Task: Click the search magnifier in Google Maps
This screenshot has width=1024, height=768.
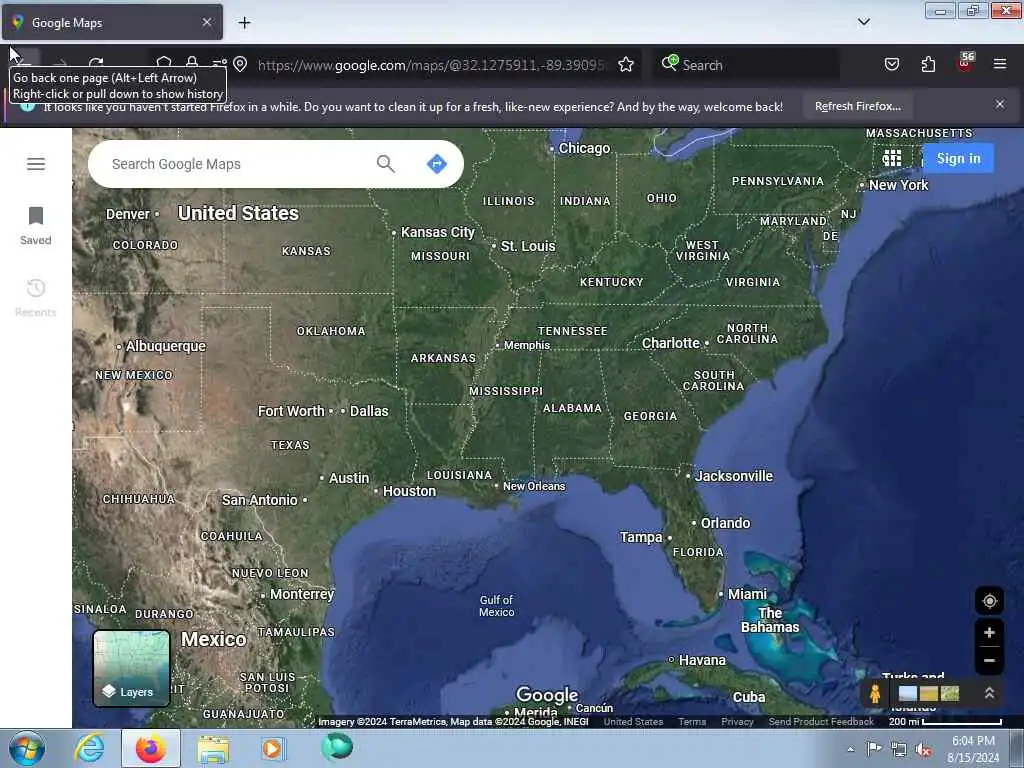Action: pyautogui.click(x=386, y=164)
